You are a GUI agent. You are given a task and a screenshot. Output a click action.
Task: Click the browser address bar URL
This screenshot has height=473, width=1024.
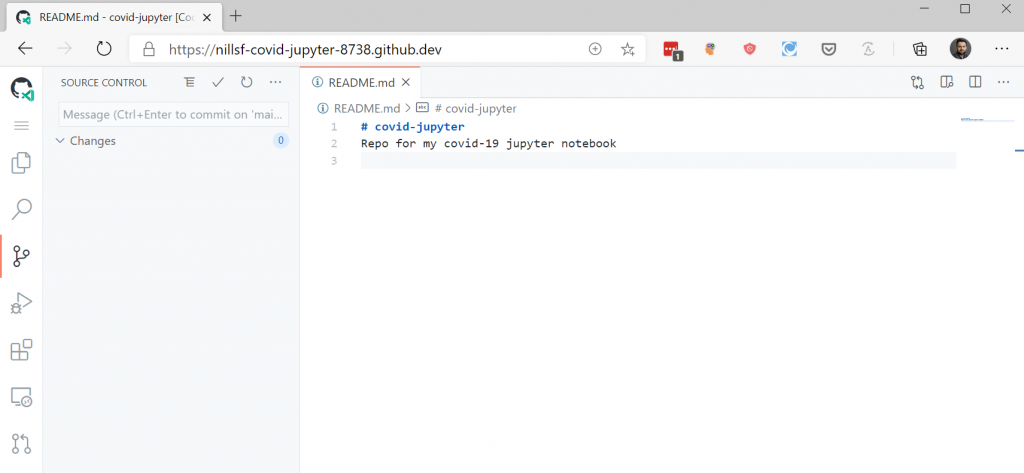point(306,49)
